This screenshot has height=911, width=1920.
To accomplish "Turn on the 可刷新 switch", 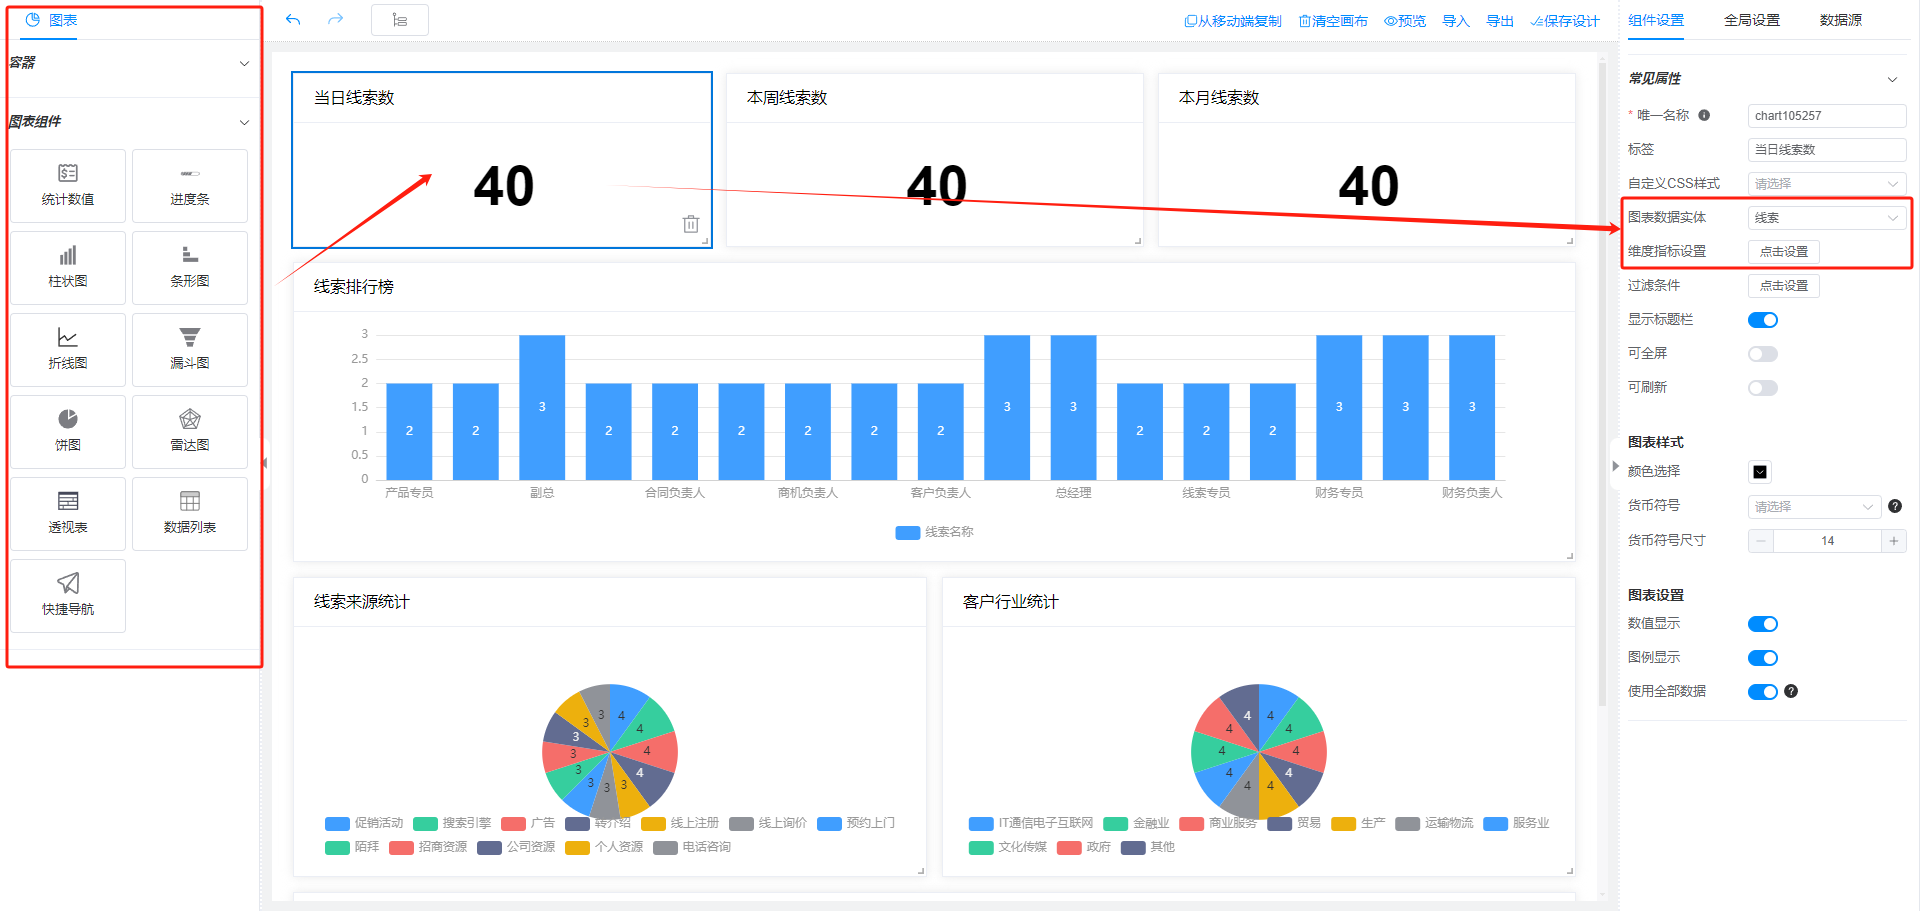I will (x=1762, y=388).
